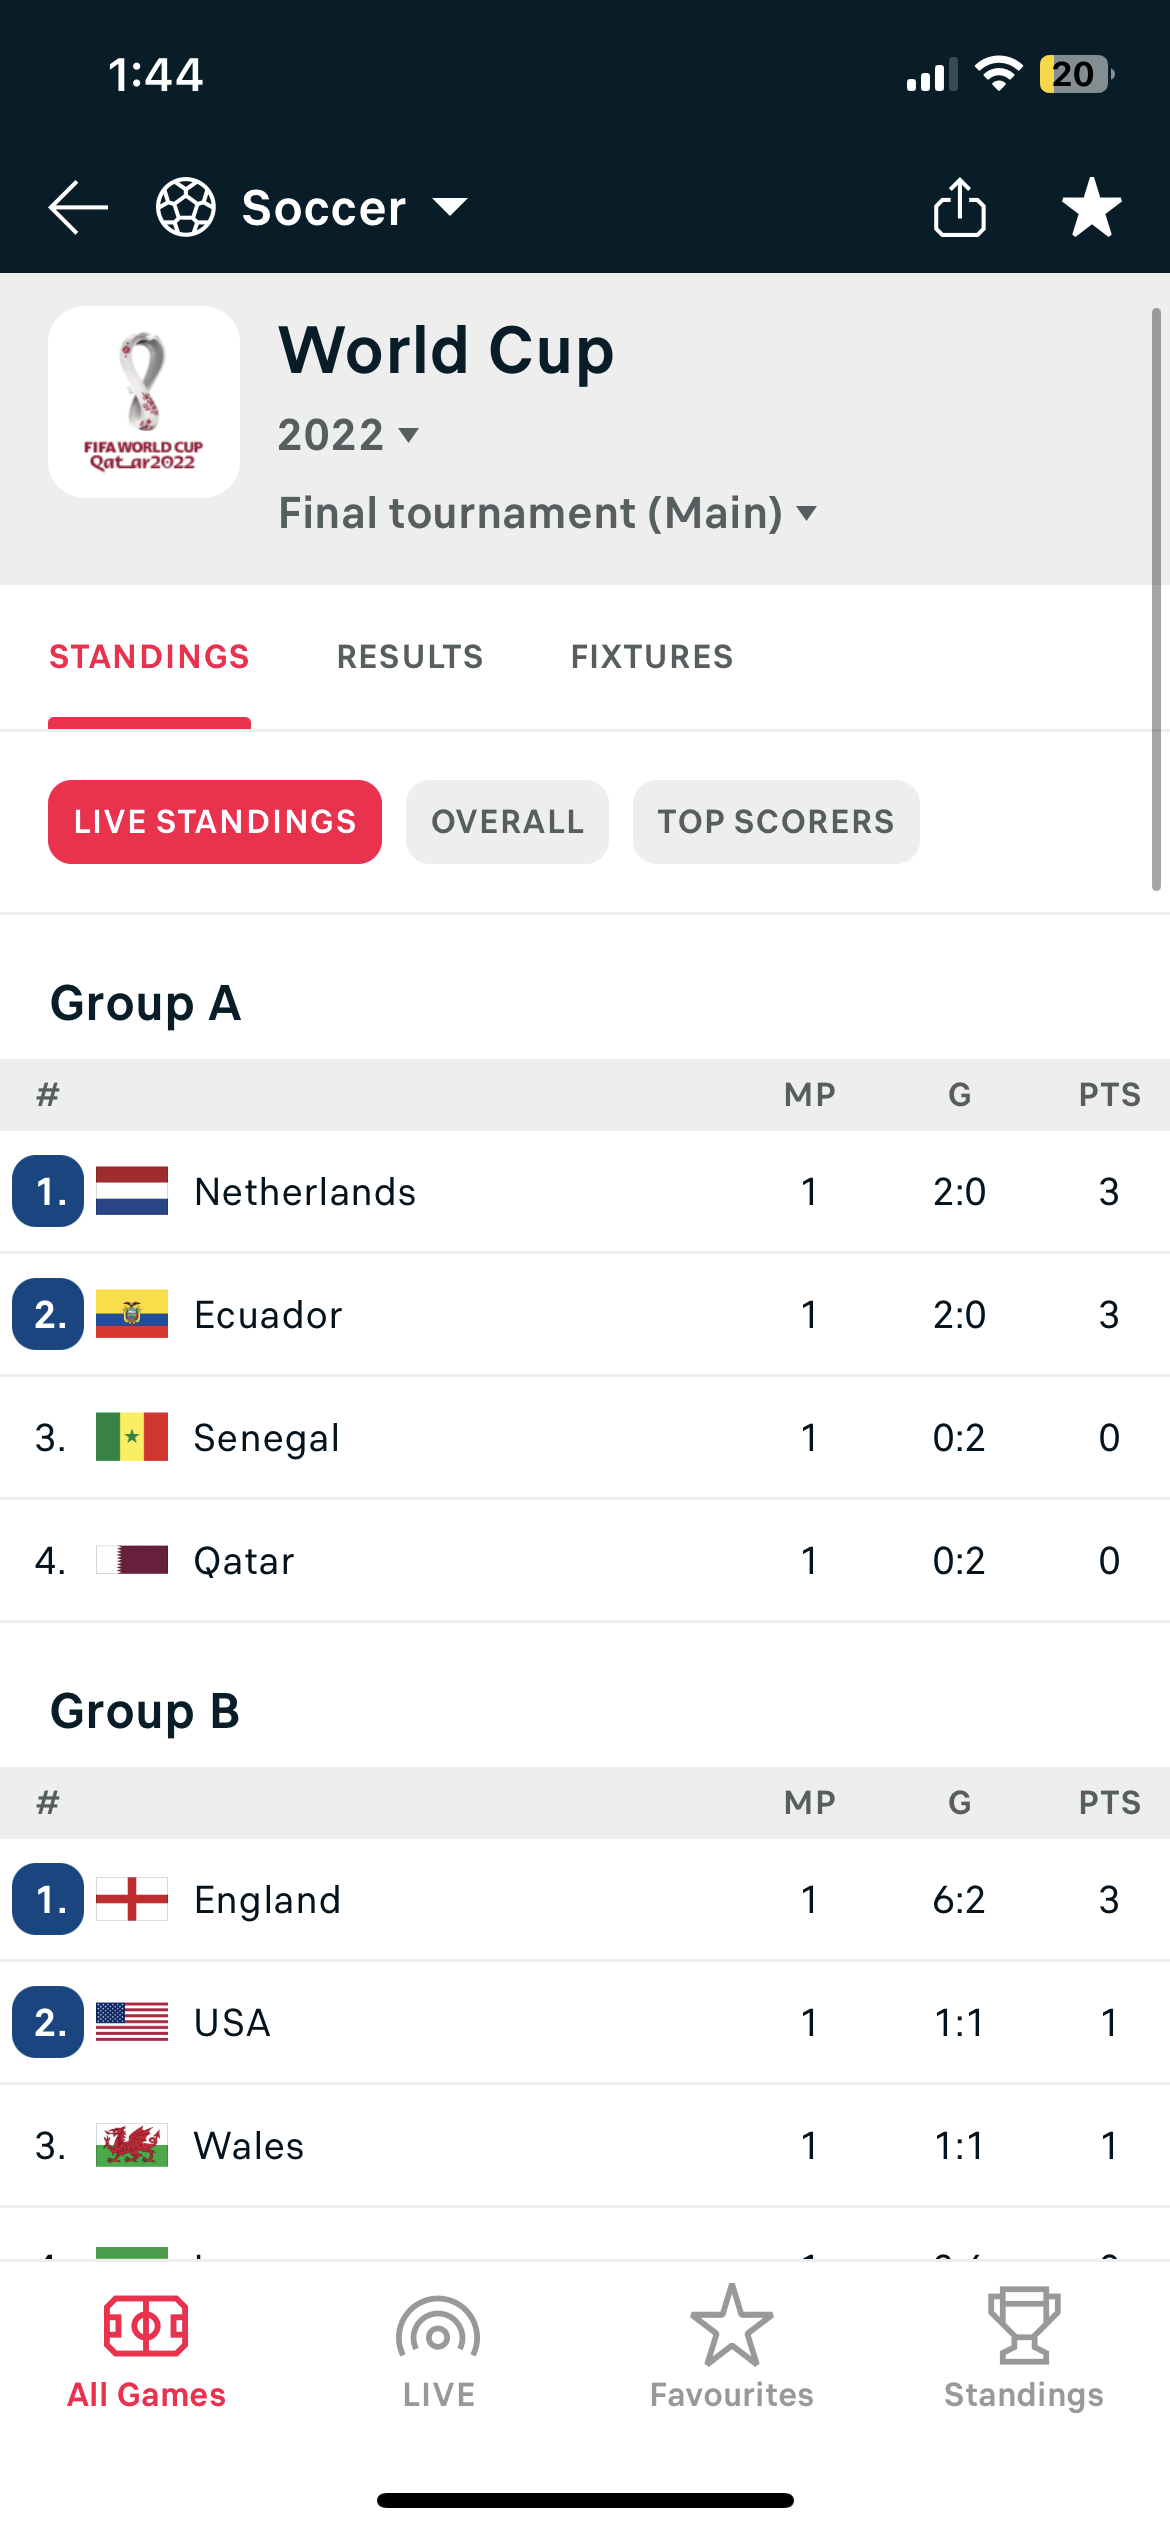The image size is (1170, 2532).
Task: Tap the England flag icon
Action: tap(132, 1899)
